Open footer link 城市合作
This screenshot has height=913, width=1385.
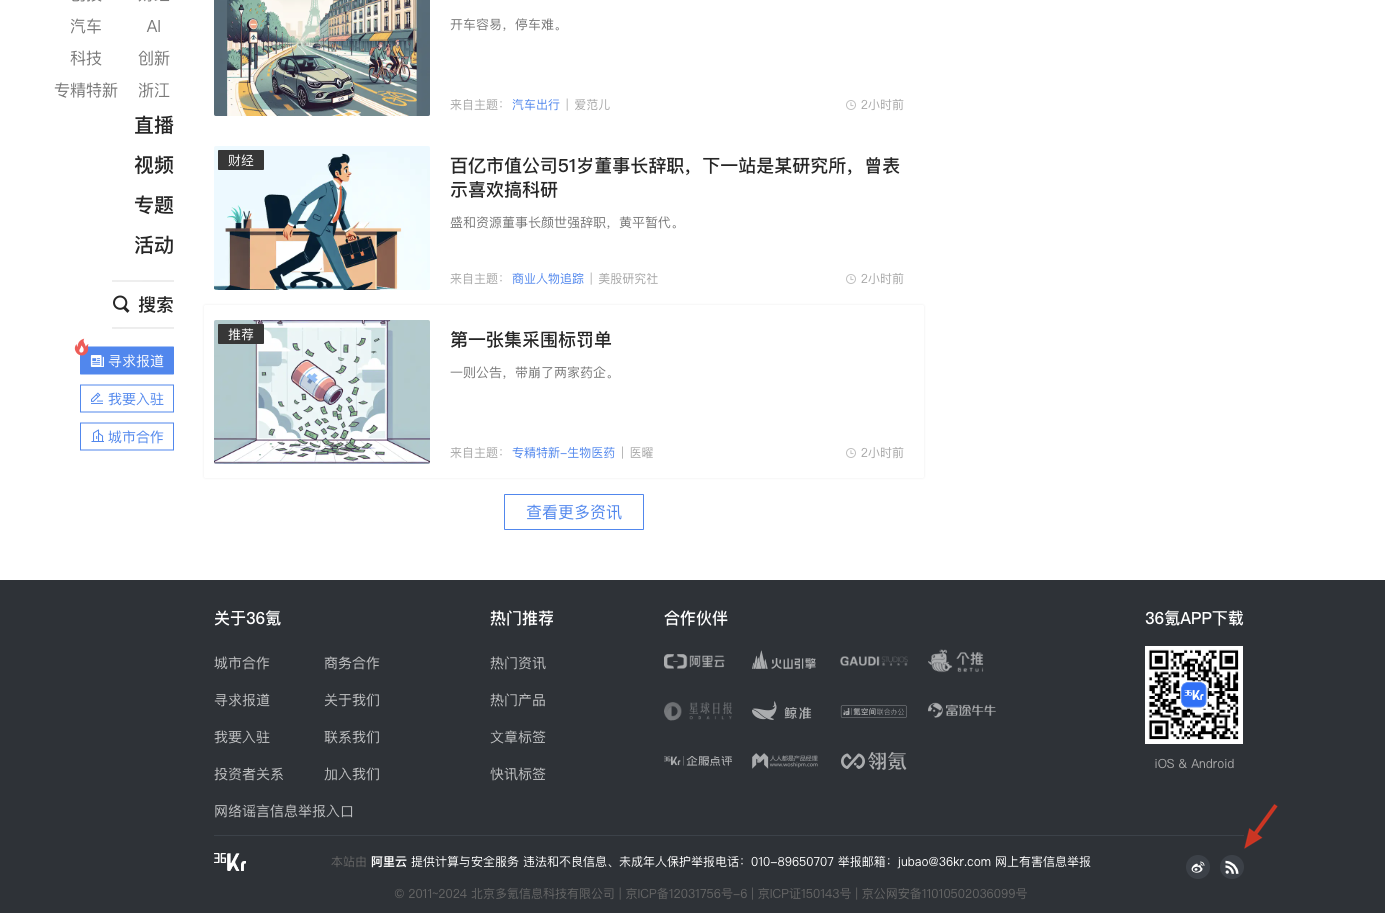tap(242, 663)
